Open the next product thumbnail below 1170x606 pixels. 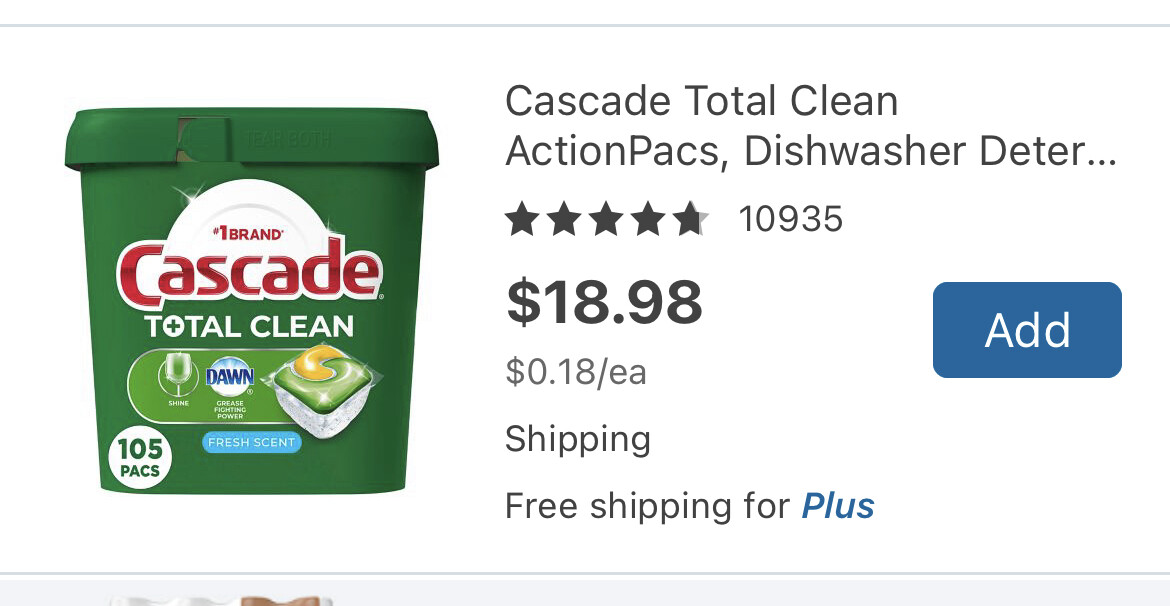221,601
